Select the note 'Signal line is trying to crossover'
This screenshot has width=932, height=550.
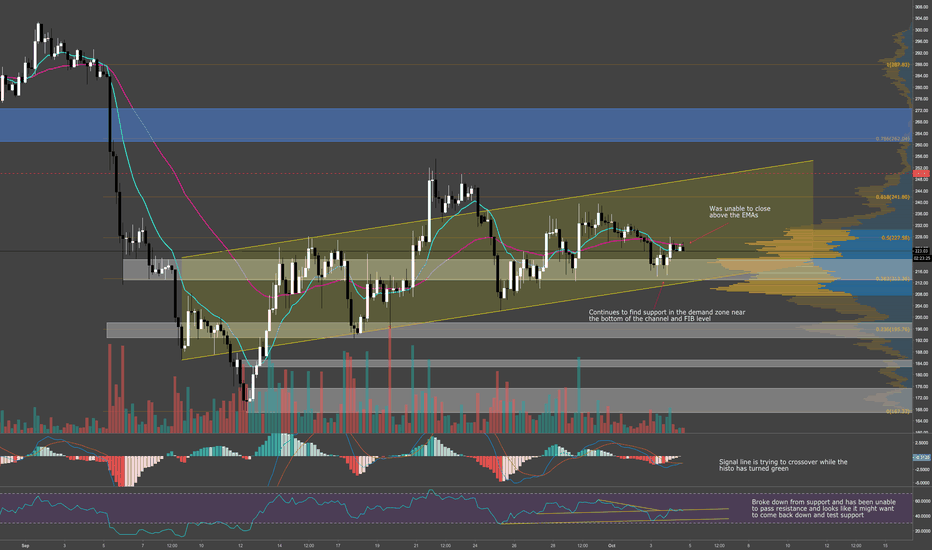click(x=783, y=465)
